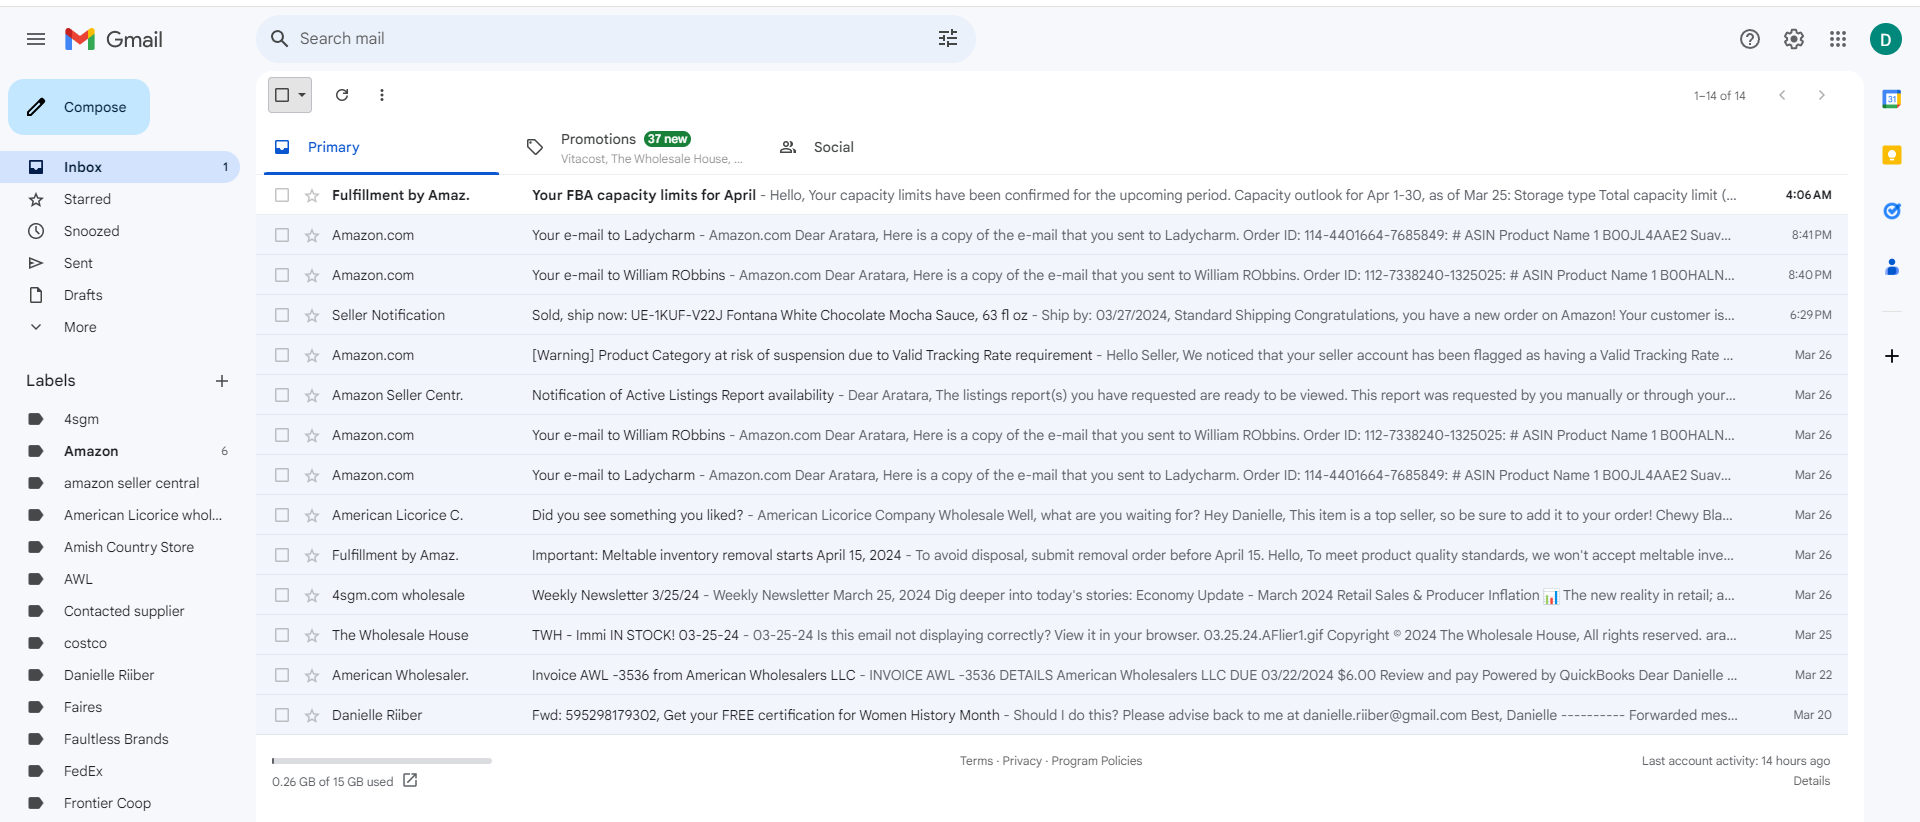Star the 4sgm.com wholesale email

(312, 595)
